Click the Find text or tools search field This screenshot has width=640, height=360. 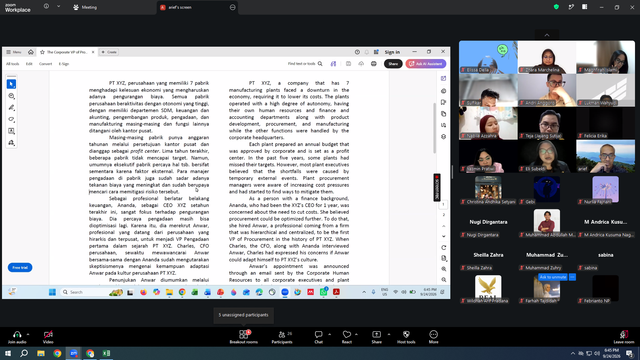305,64
